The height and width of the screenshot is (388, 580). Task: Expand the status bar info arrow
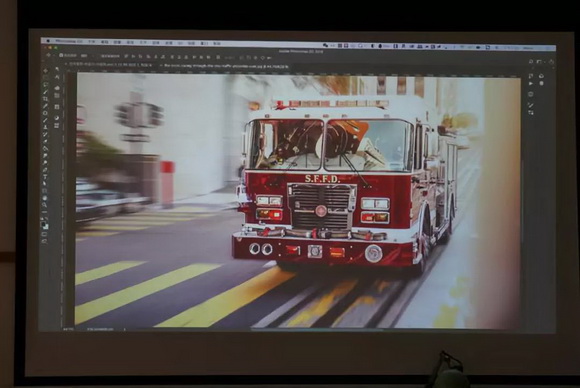click(x=124, y=329)
